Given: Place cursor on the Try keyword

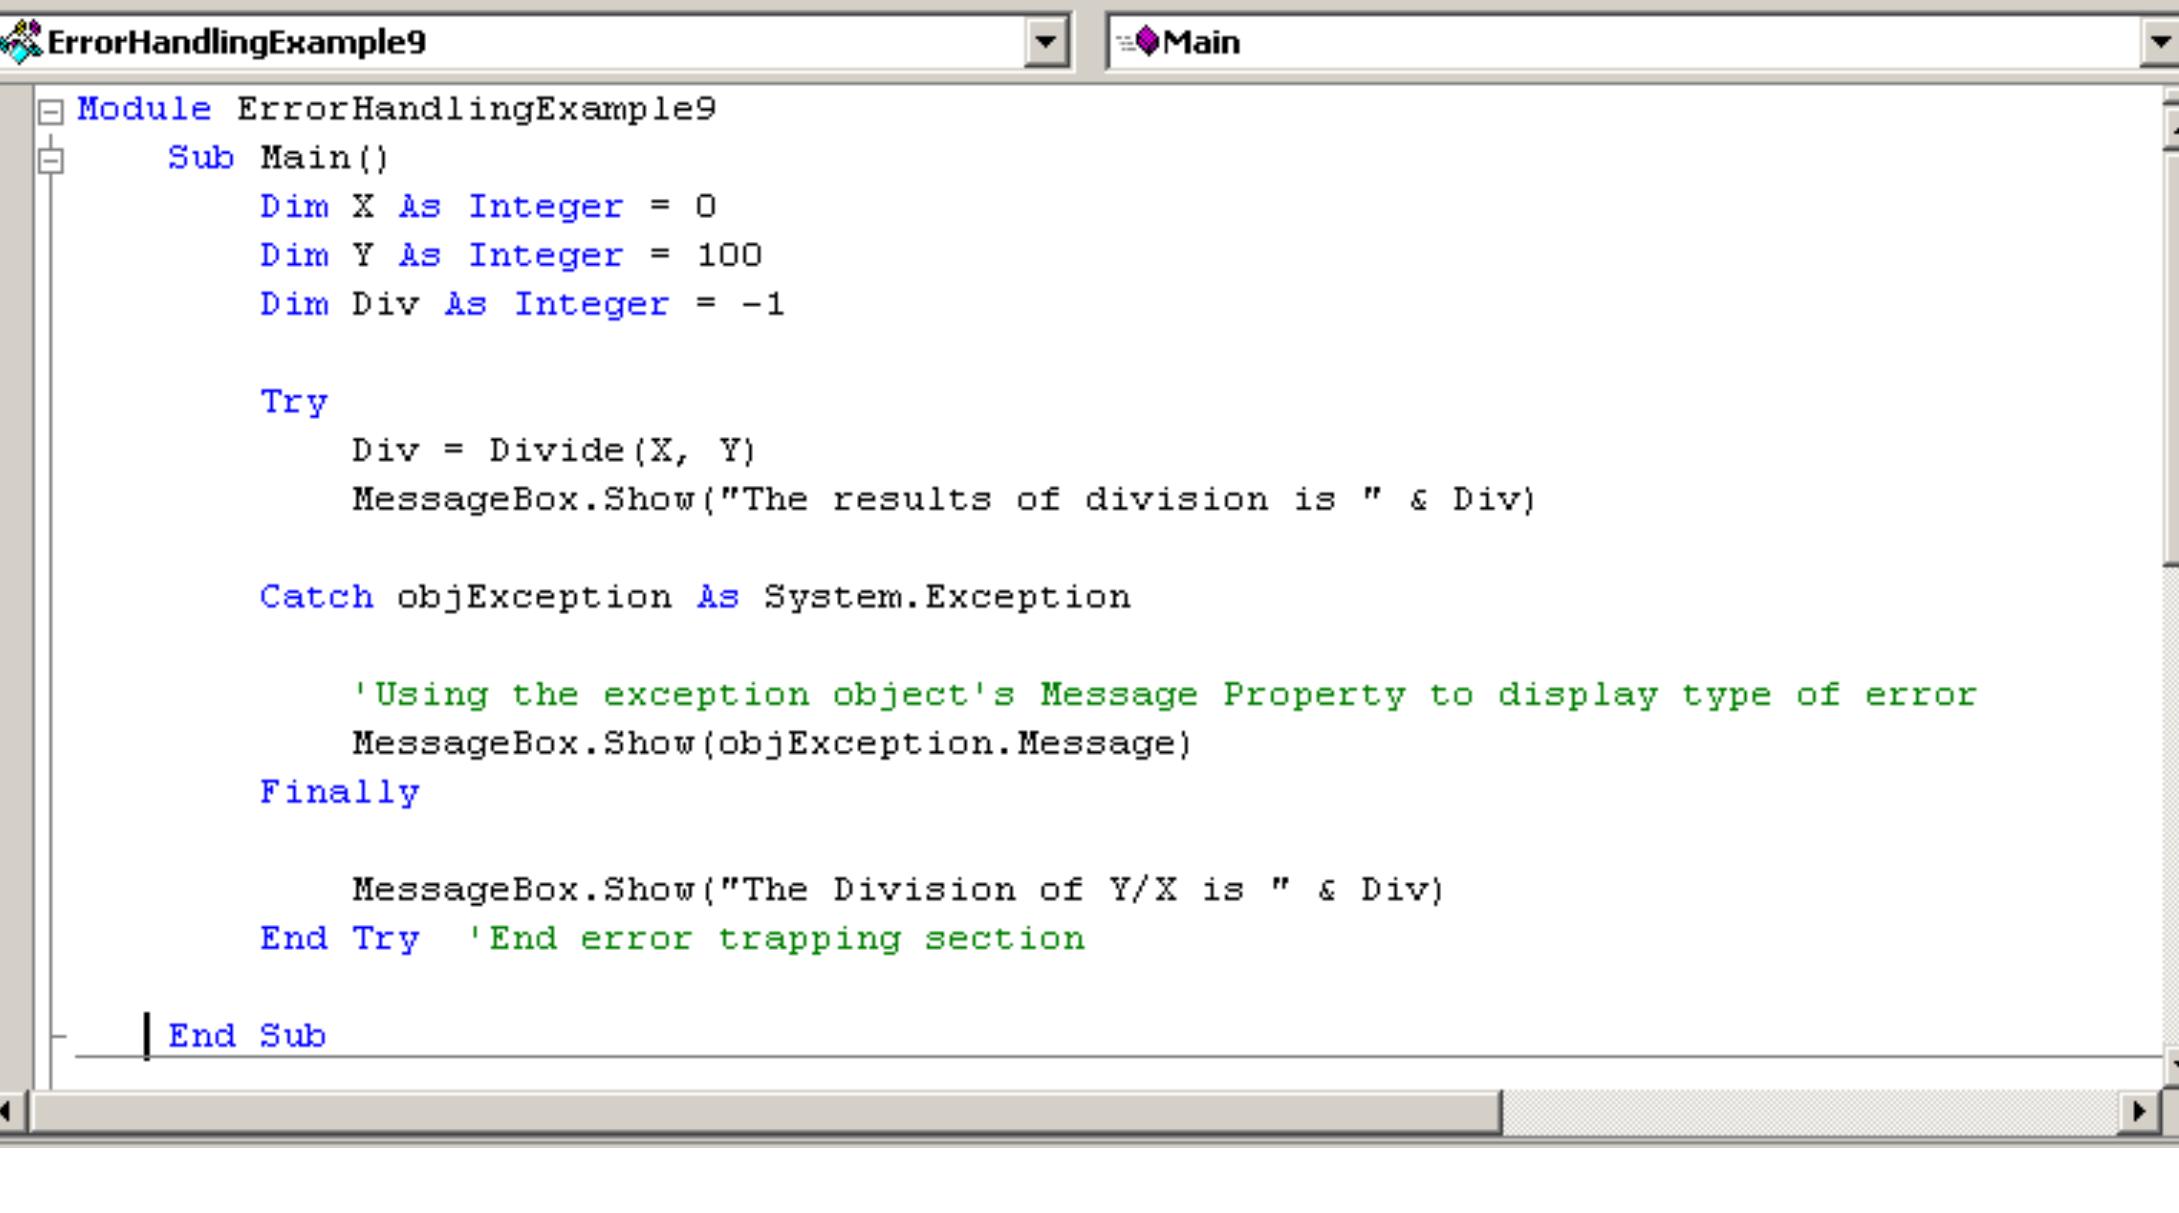Looking at the screenshot, I should point(293,402).
